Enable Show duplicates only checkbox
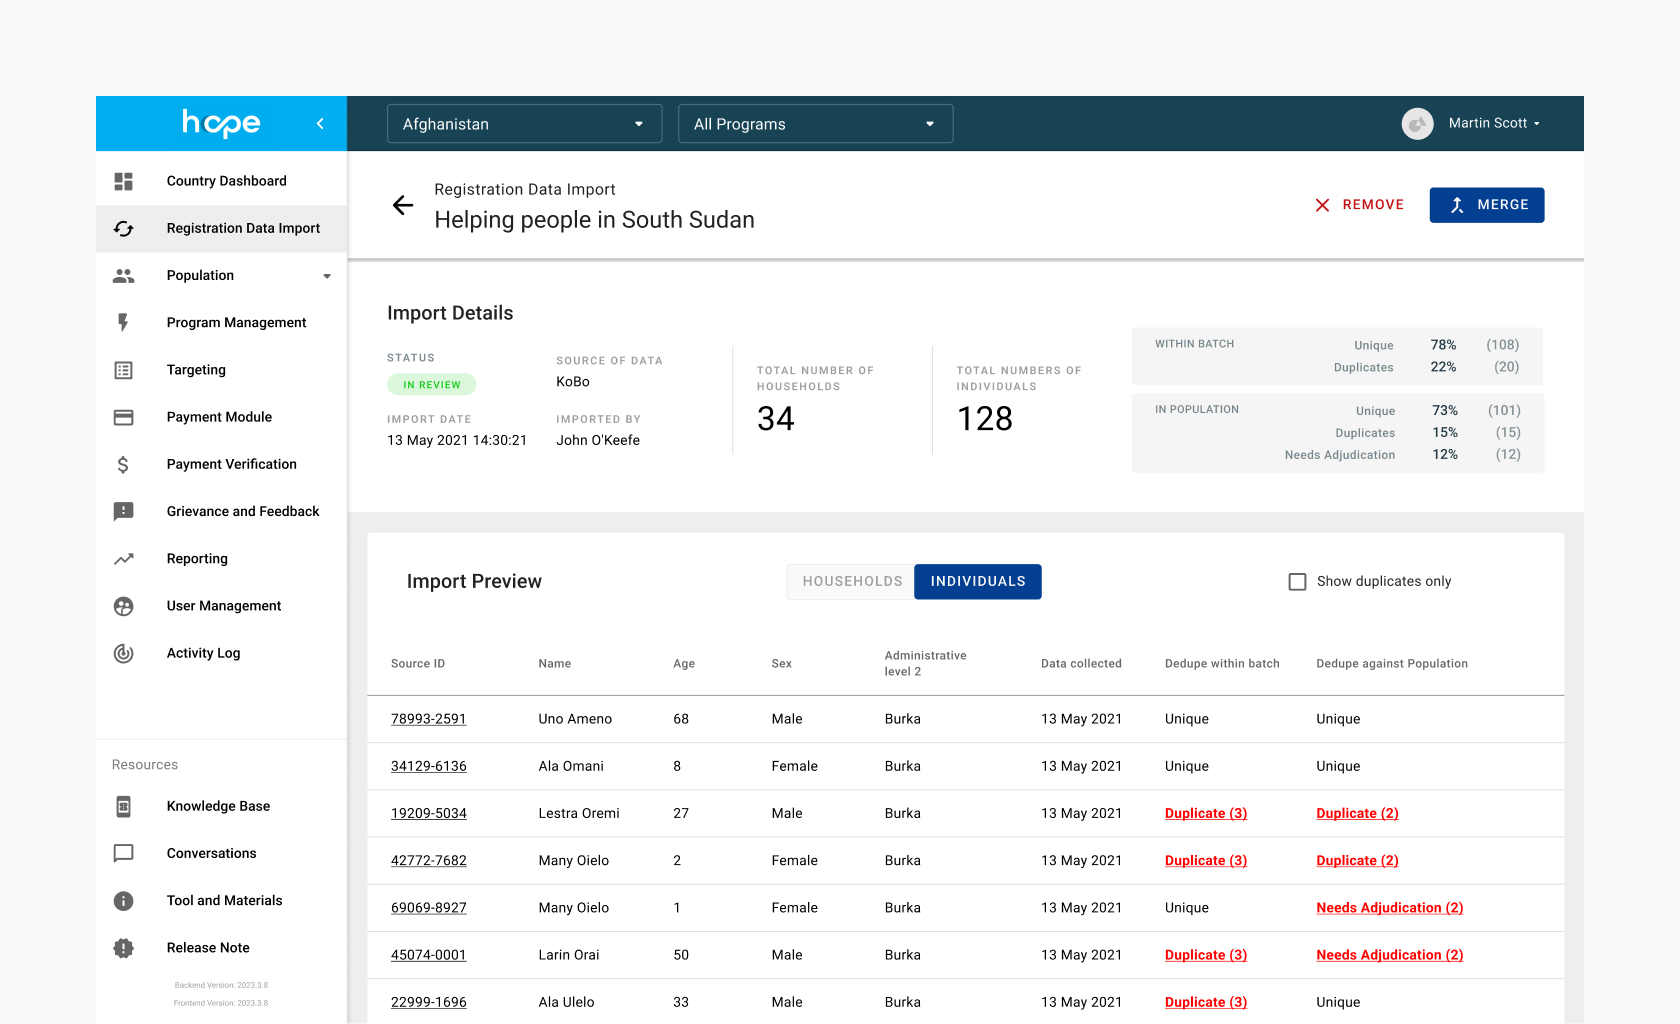 (1297, 582)
